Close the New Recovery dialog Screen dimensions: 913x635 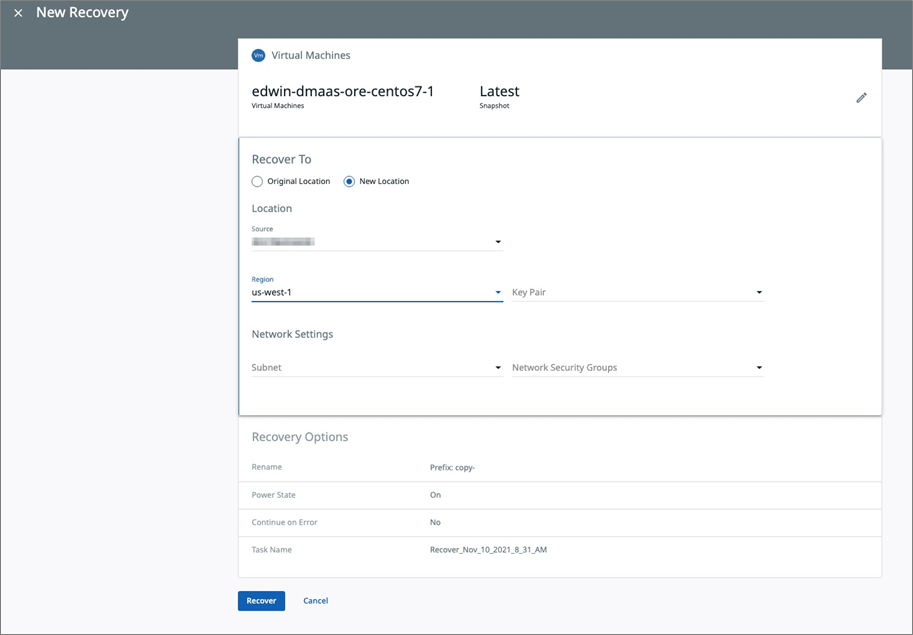pyautogui.click(x=18, y=12)
